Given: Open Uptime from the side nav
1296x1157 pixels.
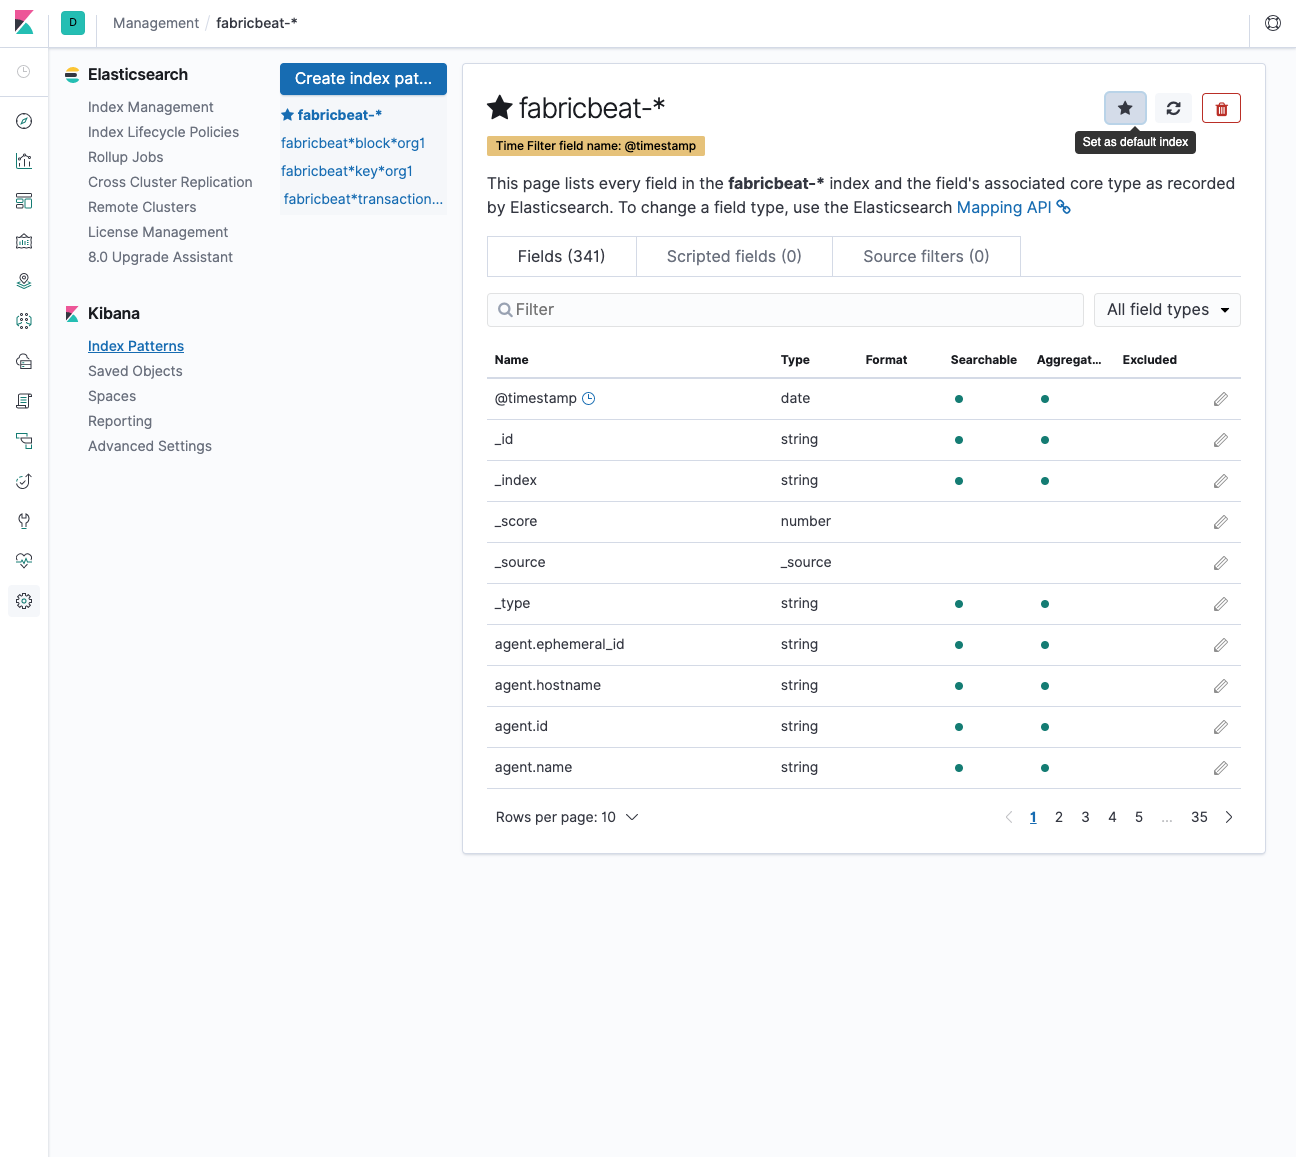Looking at the screenshot, I should pyautogui.click(x=24, y=481).
